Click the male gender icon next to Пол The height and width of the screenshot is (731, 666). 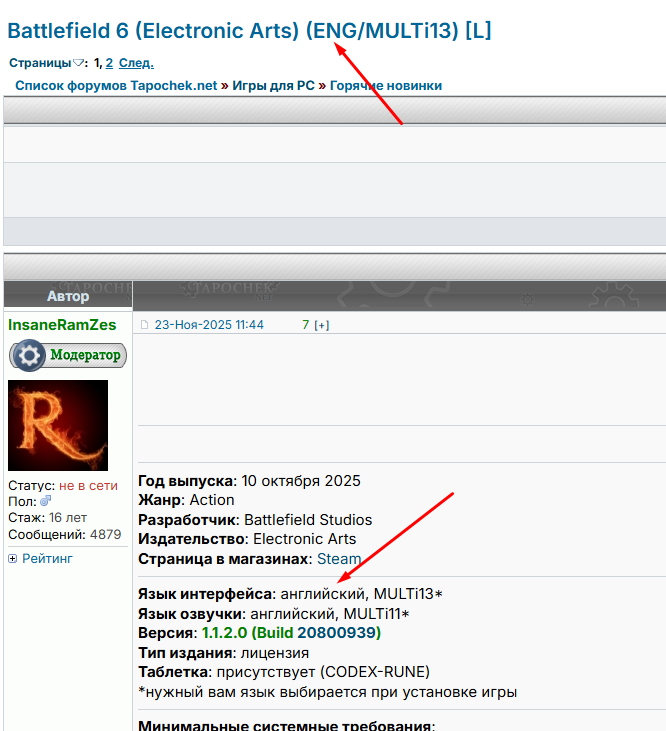46,501
